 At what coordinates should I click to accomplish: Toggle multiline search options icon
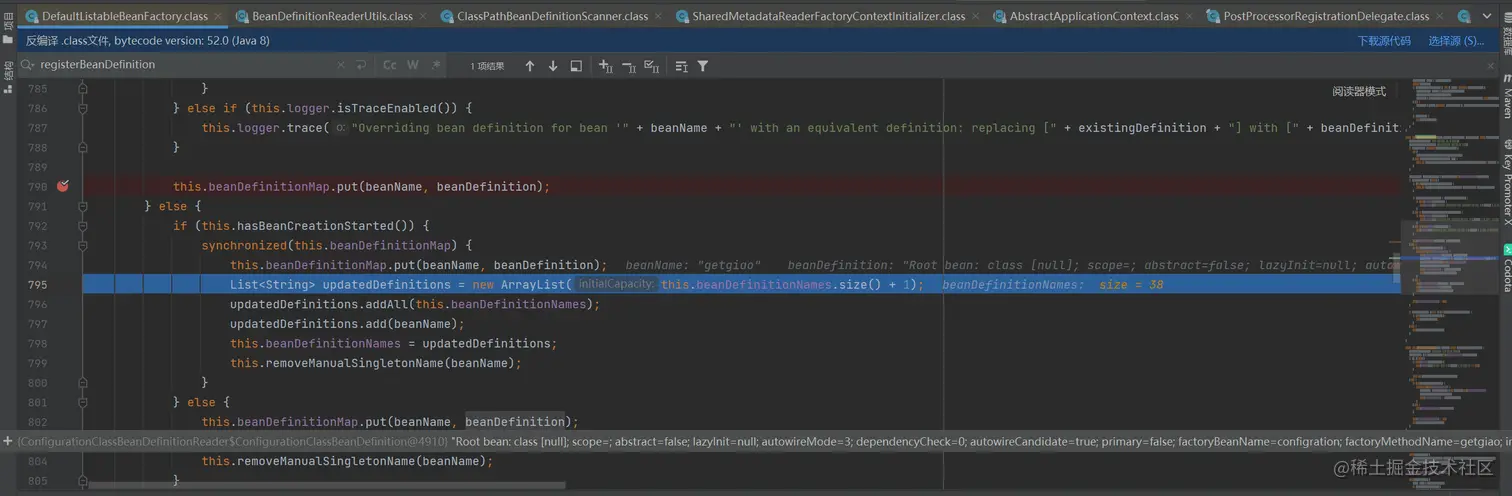[681, 66]
